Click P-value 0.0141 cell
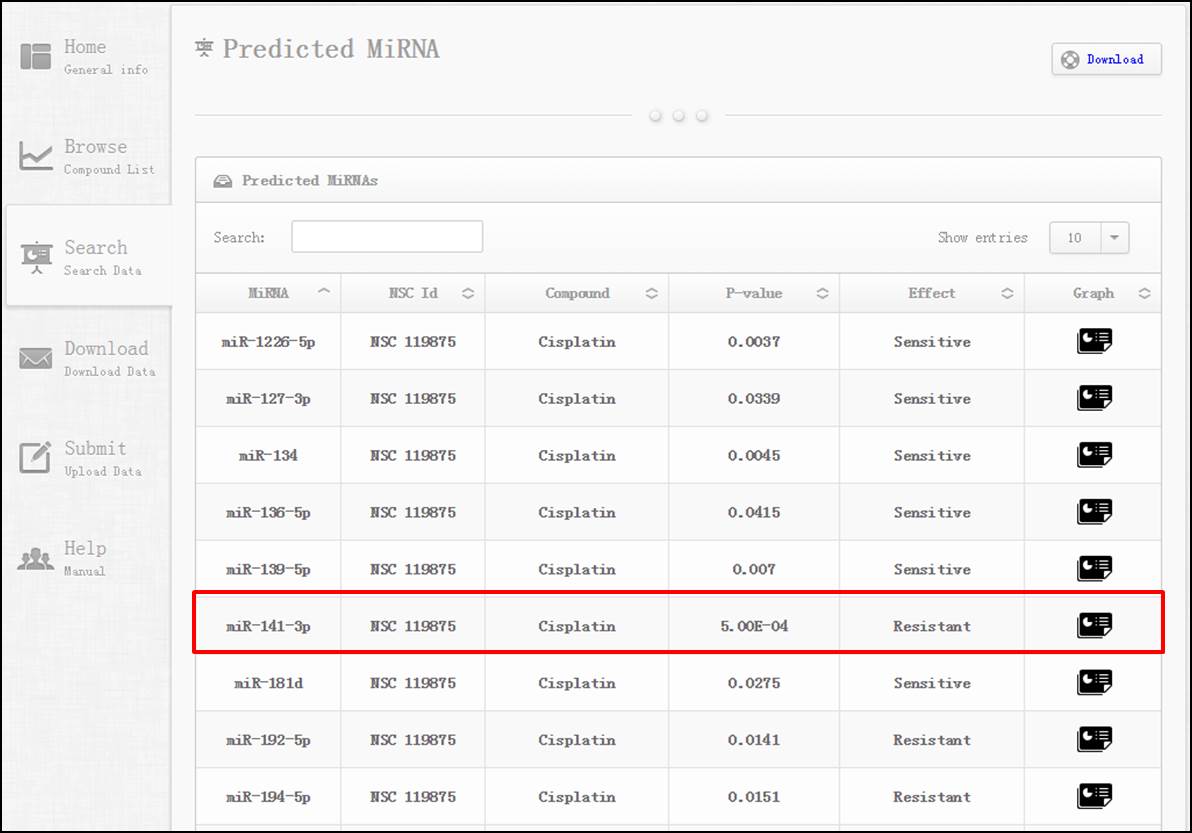 [x=754, y=740]
